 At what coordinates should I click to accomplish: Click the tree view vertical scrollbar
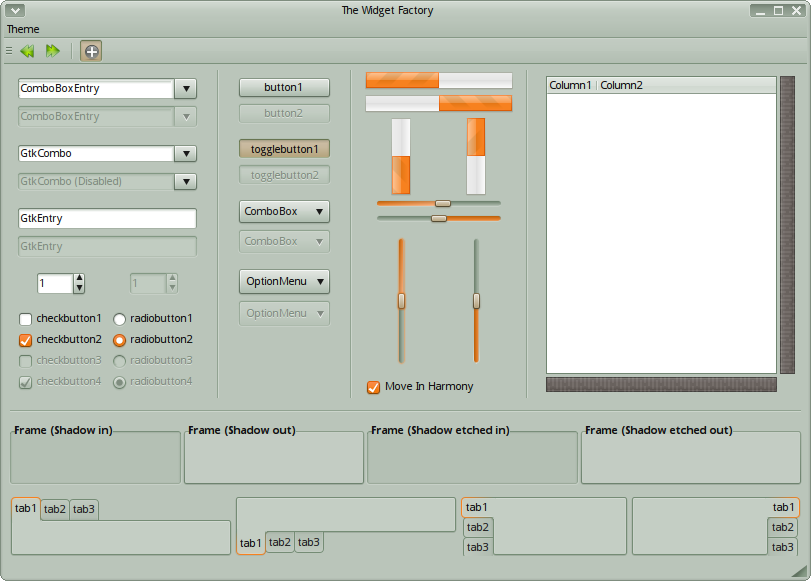(x=787, y=225)
